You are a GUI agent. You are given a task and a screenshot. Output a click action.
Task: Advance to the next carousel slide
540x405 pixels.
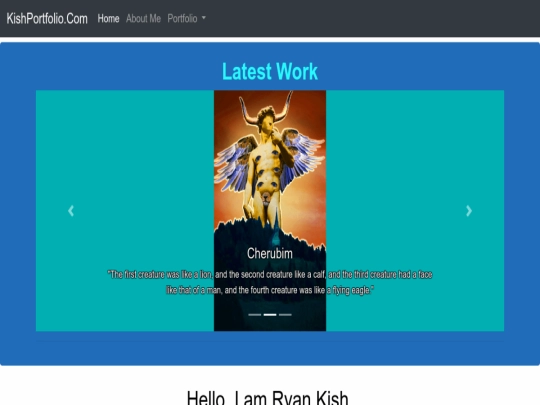point(469,210)
